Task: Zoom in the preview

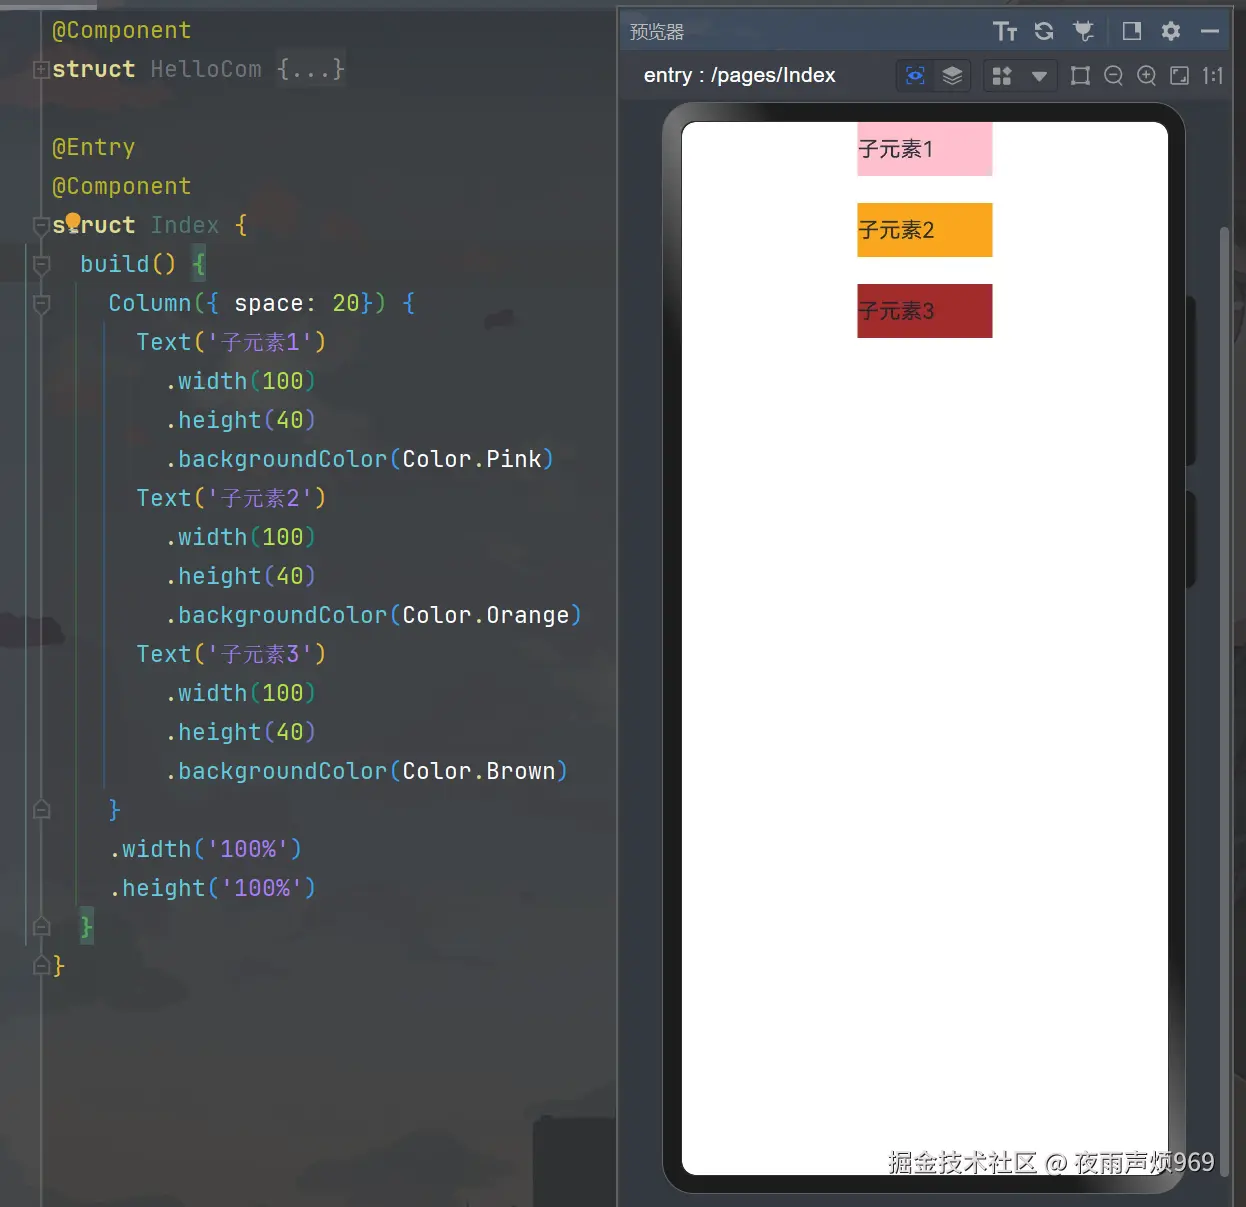Action: point(1147,75)
